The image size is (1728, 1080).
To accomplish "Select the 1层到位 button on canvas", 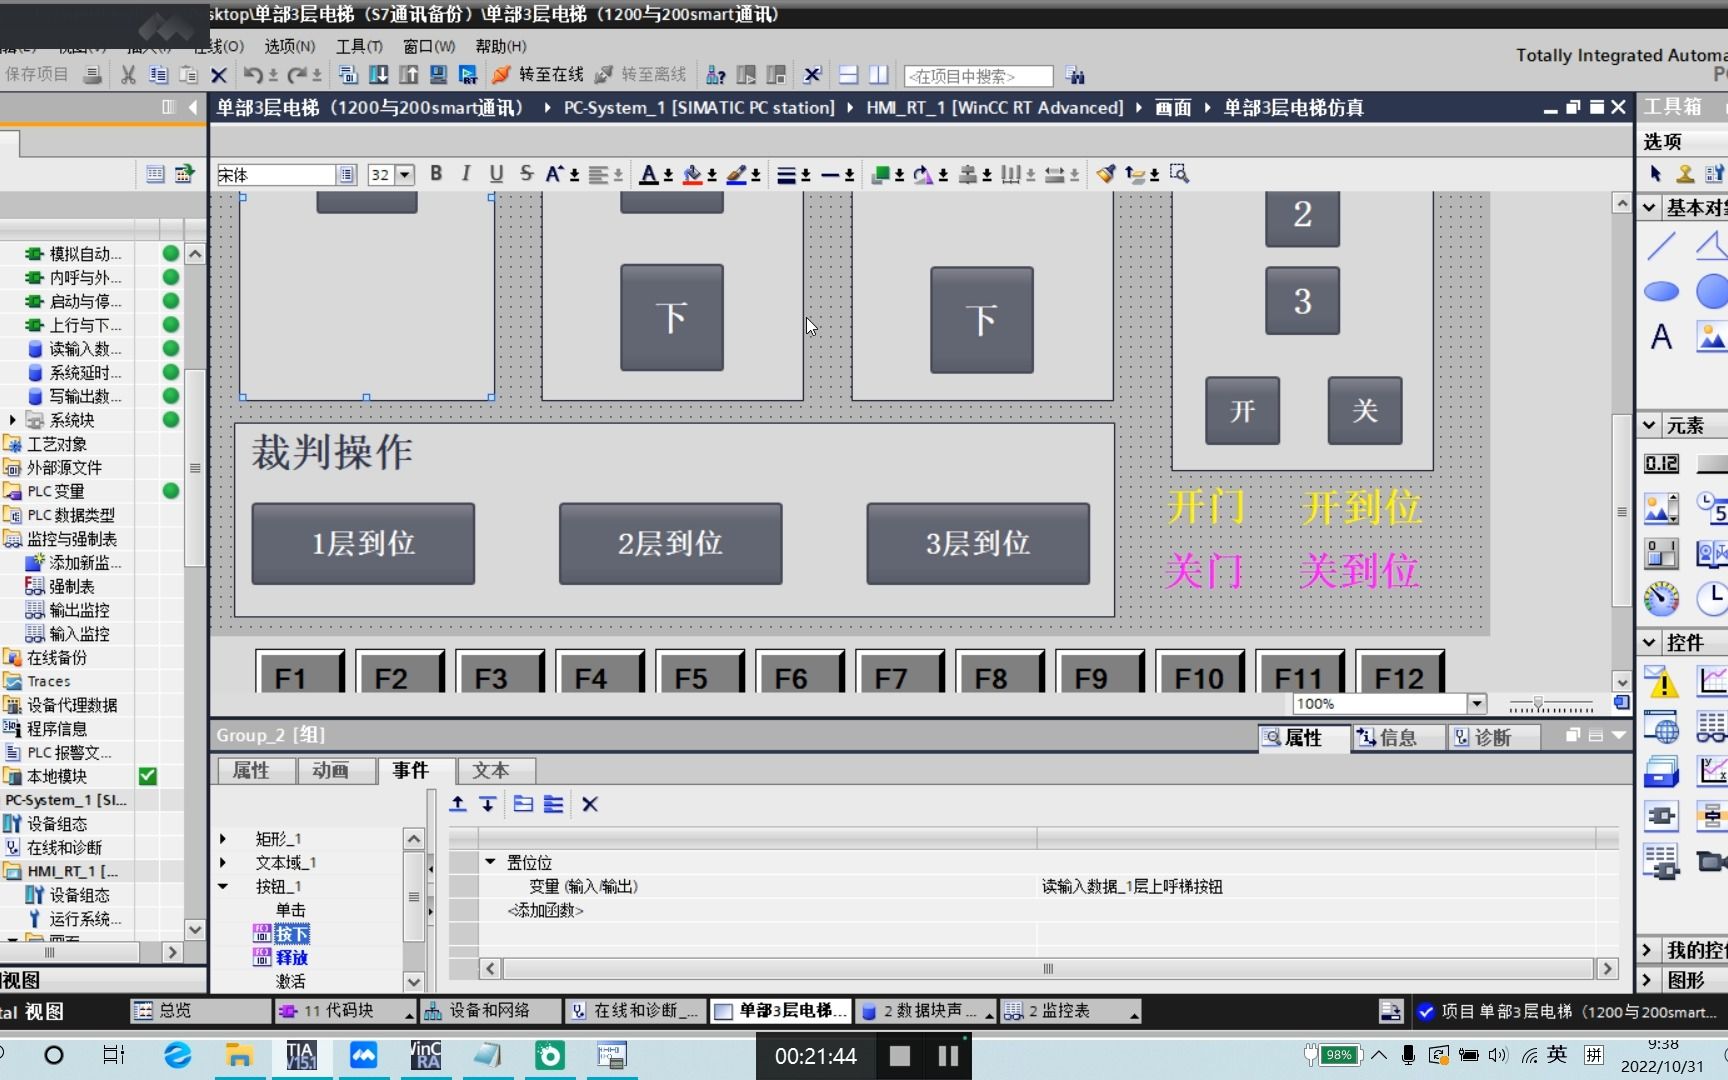I will (363, 544).
